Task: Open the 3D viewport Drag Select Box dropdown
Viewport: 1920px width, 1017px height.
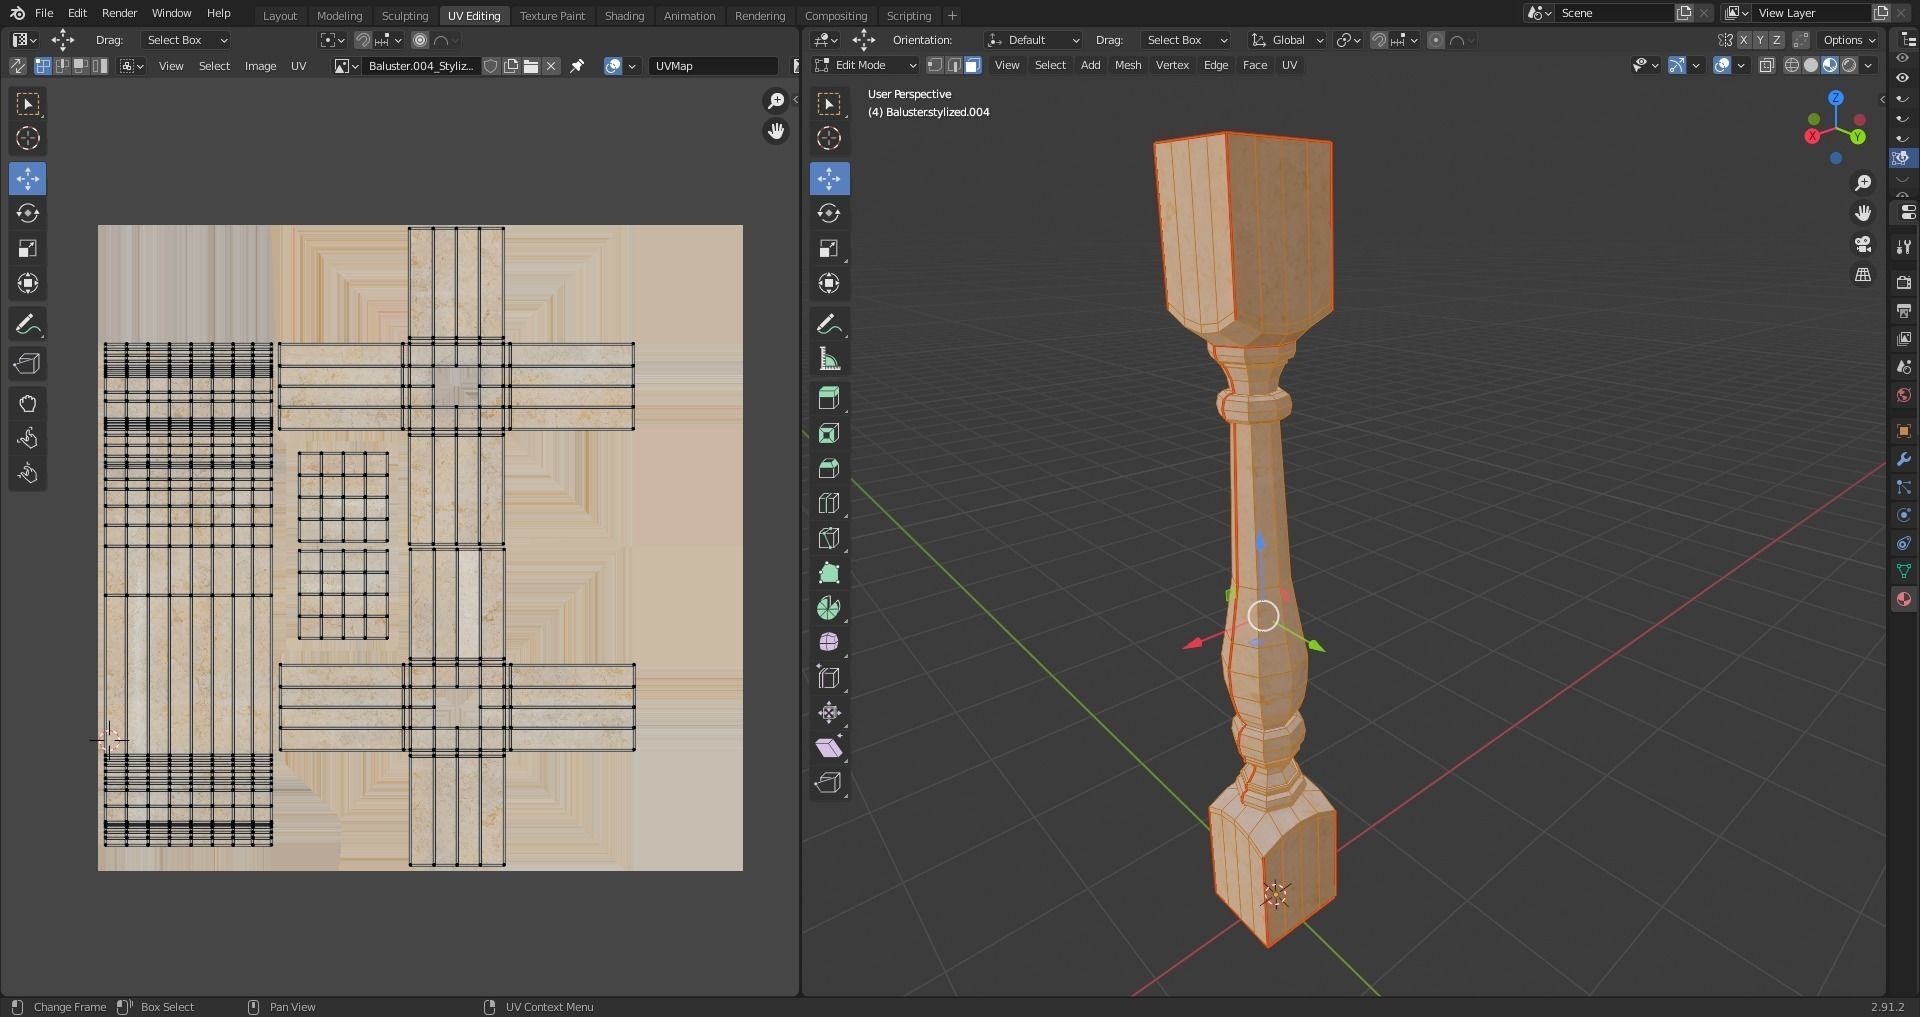Action: coord(1186,40)
